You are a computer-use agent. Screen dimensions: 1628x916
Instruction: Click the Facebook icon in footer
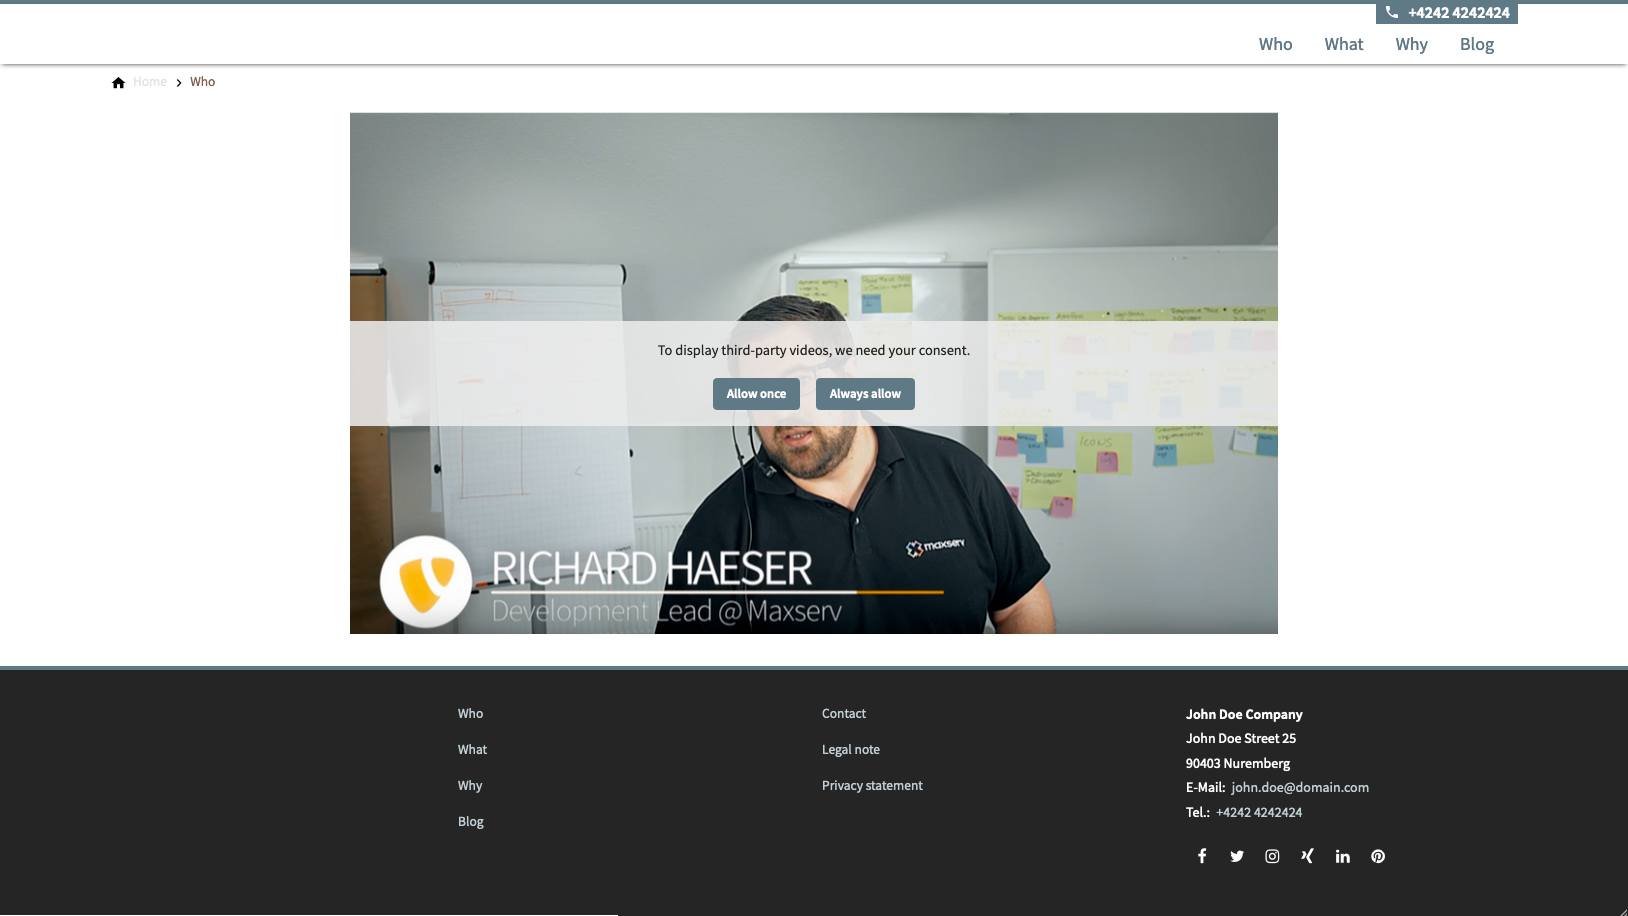pyautogui.click(x=1202, y=856)
